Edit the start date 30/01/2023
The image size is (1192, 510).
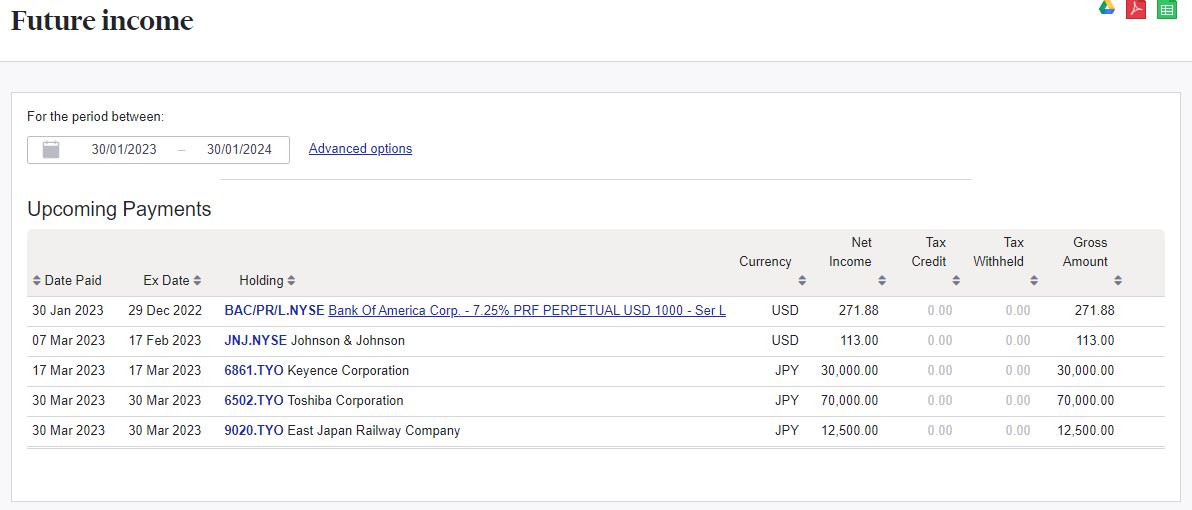click(x=124, y=150)
